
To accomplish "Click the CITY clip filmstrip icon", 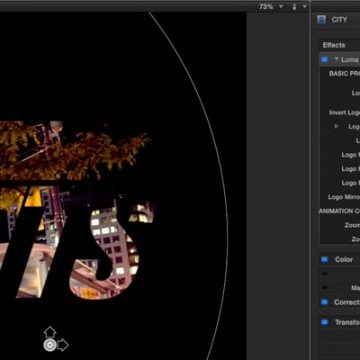I will click(321, 20).
